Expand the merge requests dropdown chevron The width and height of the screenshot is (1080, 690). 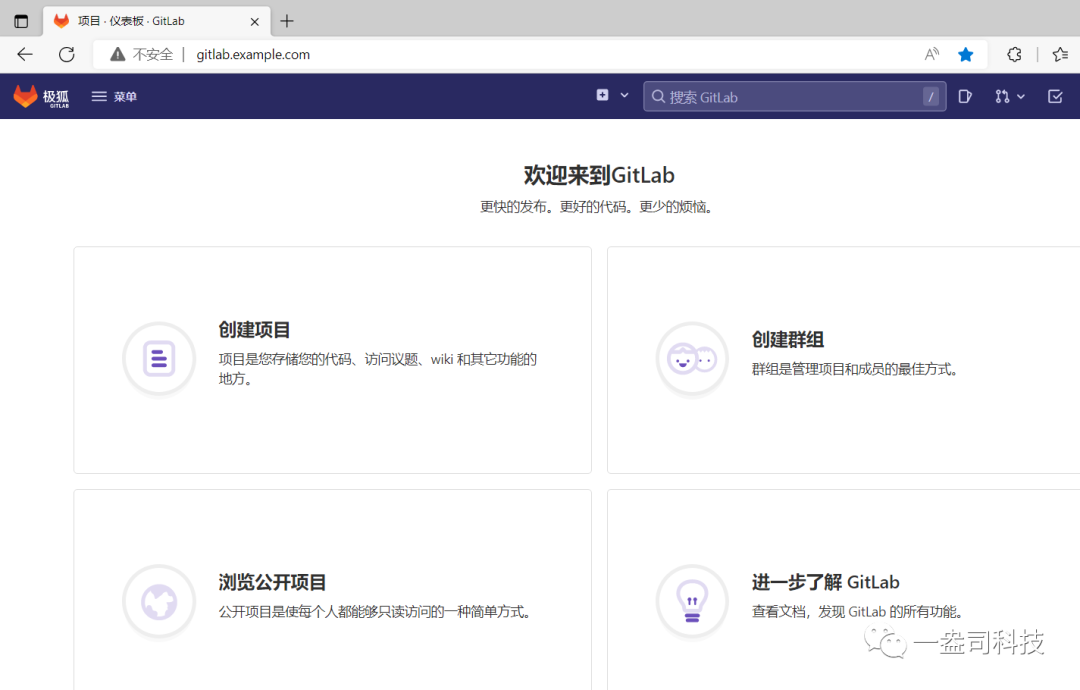1021,97
